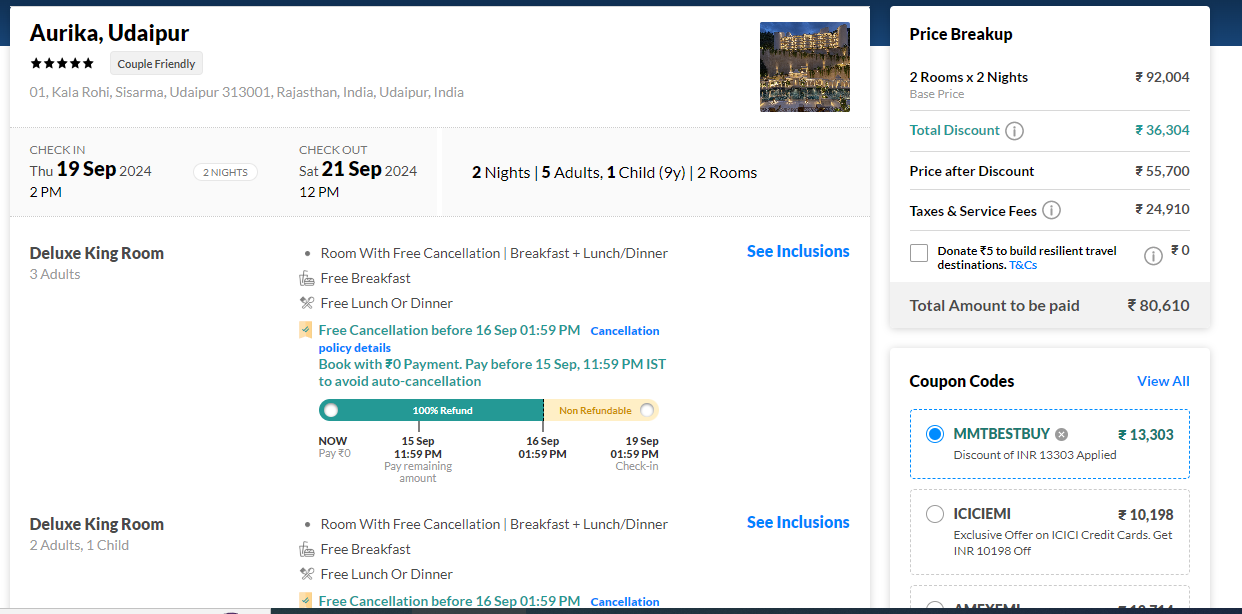The width and height of the screenshot is (1242, 614).
Task: Click the hotel address line
Action: [247, 92]
